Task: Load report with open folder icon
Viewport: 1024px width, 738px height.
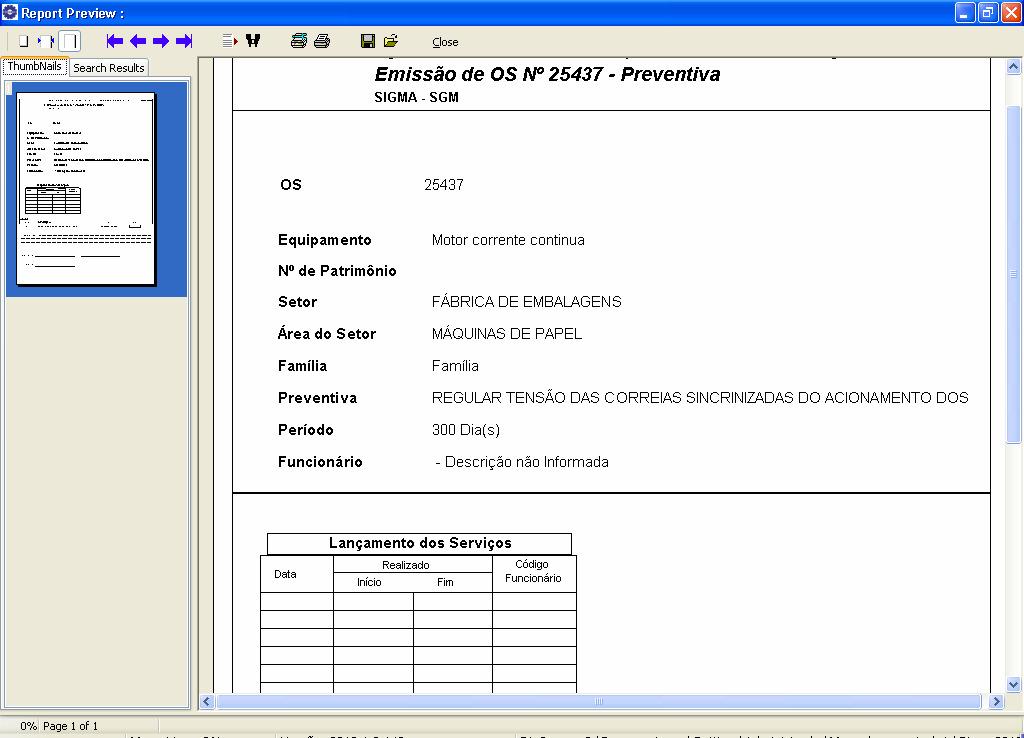Action: (x=391, y=41)
